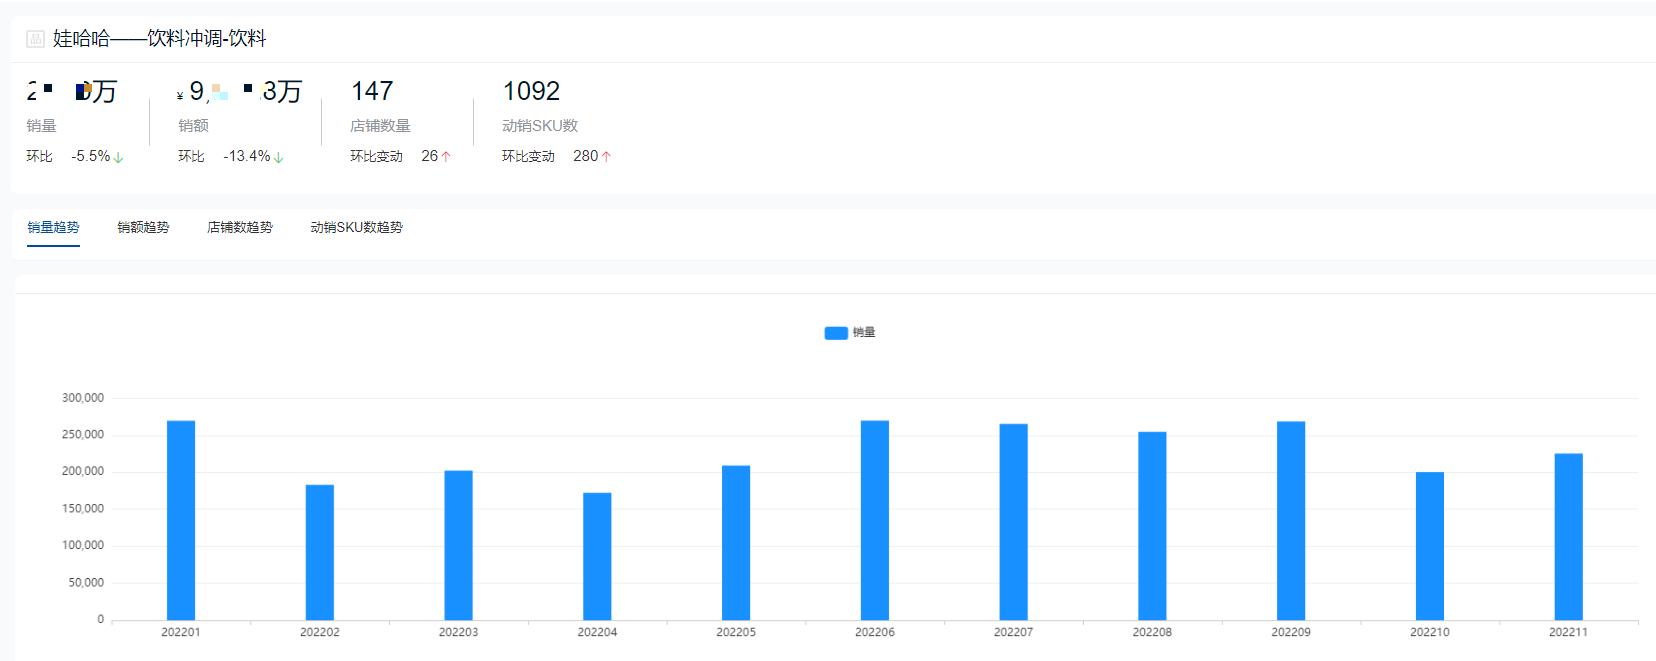The height and width of the screenshot is (661, 1656).
Task: Click the 147 store count value
Action: pyautogui.click(x=372, y=91)
